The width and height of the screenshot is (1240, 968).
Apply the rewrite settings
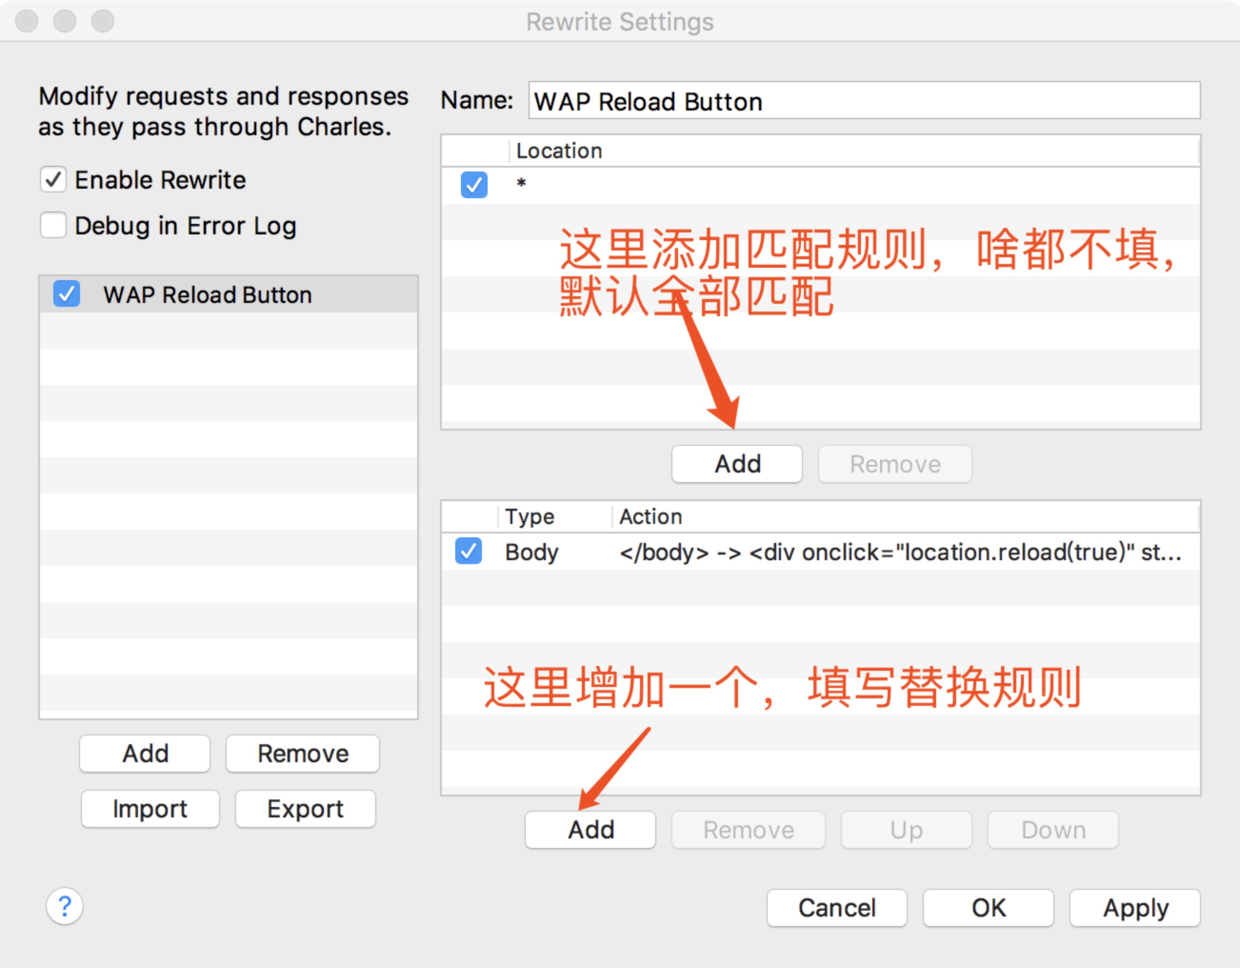coord(1135,908)
